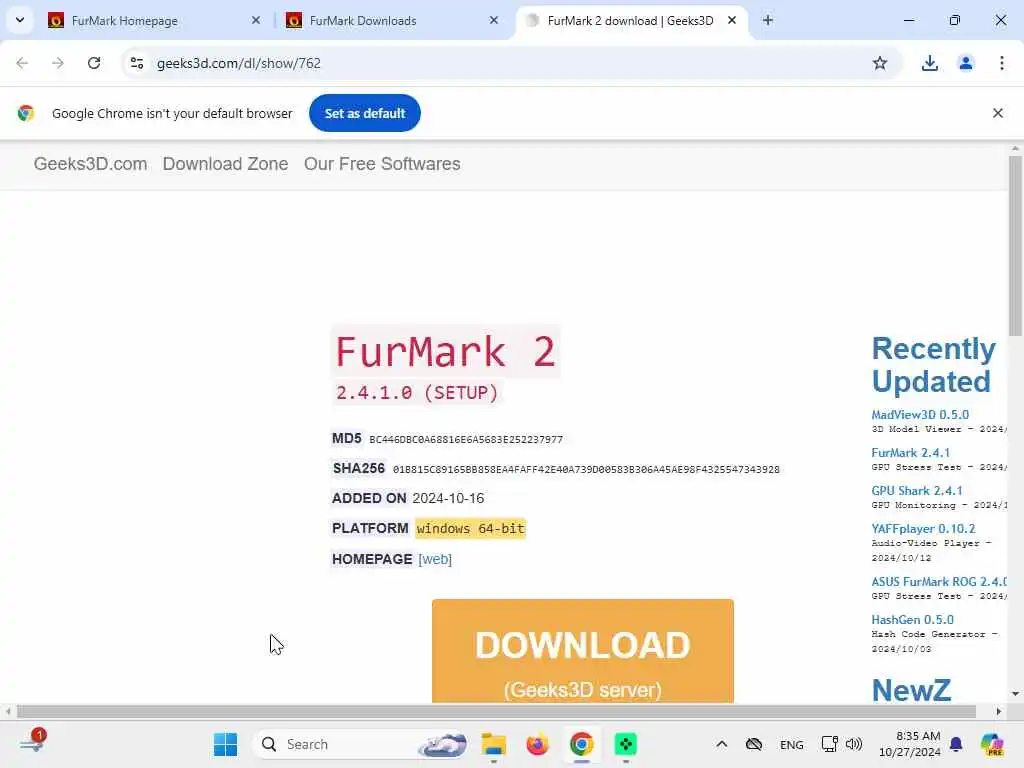The image size is (1024, 768).
Task: Open the Chrome profile icon
Action: (966, 63)
